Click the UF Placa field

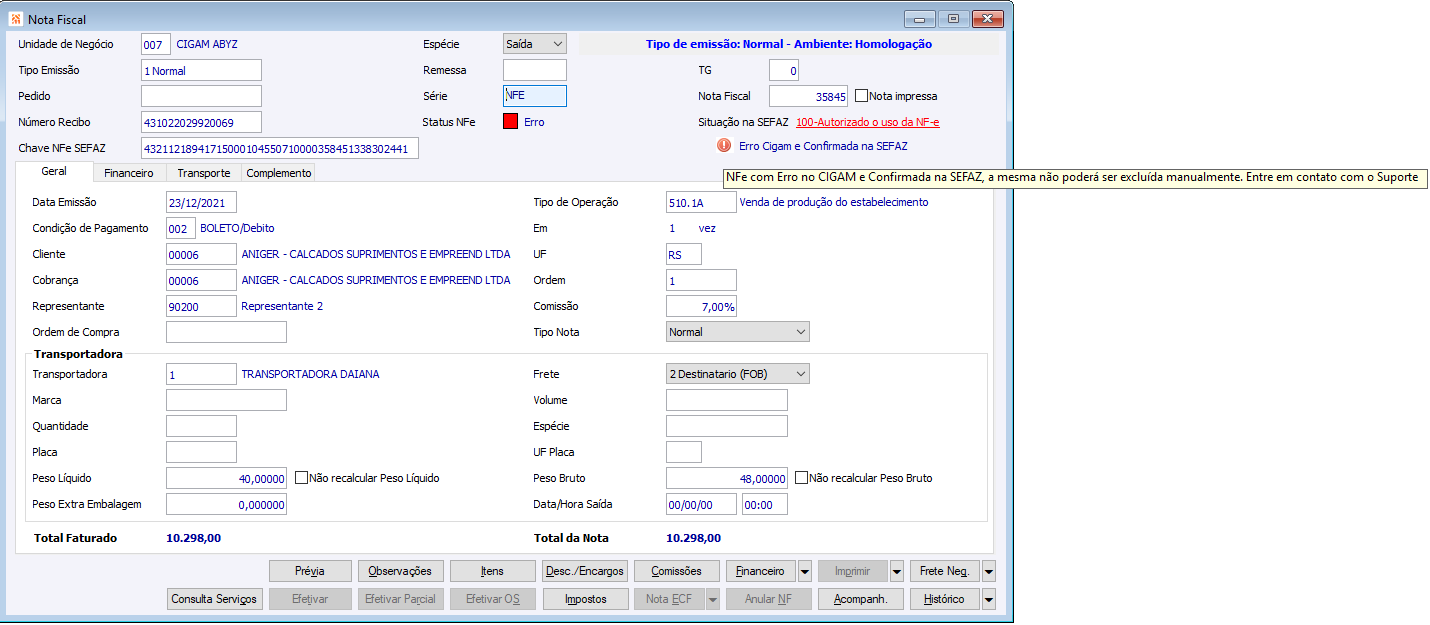pyautogui.click(x=684, y=452)
